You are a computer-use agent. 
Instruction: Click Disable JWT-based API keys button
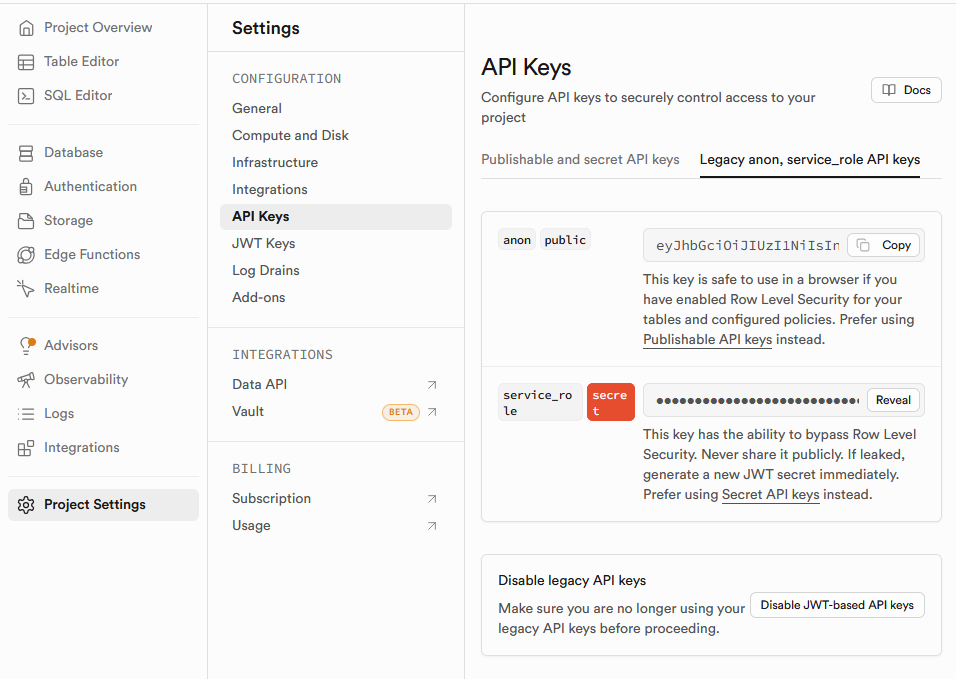837,605
